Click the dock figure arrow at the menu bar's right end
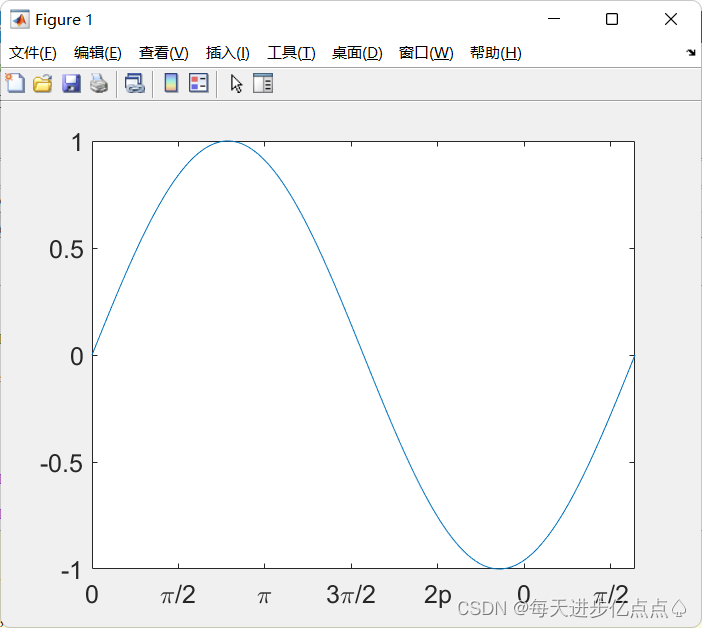The width and height of the screenshot is (702, 628). 691,53
